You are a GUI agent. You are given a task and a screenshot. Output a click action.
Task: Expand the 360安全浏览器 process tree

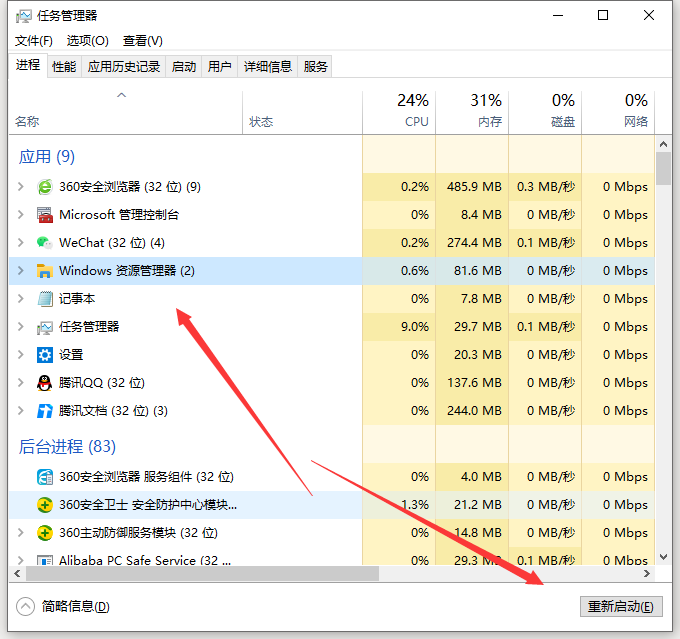pos(21,187)
